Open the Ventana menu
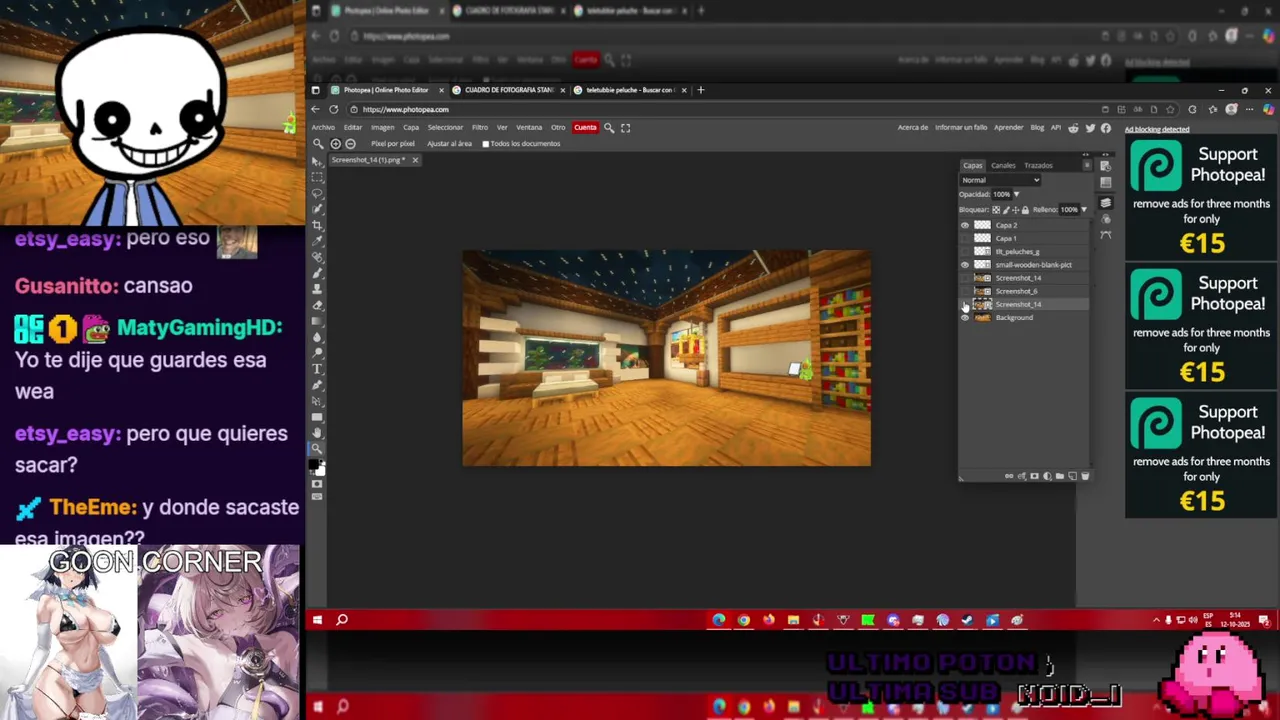This screenshot has width=1280, height=720. [529, 127]
